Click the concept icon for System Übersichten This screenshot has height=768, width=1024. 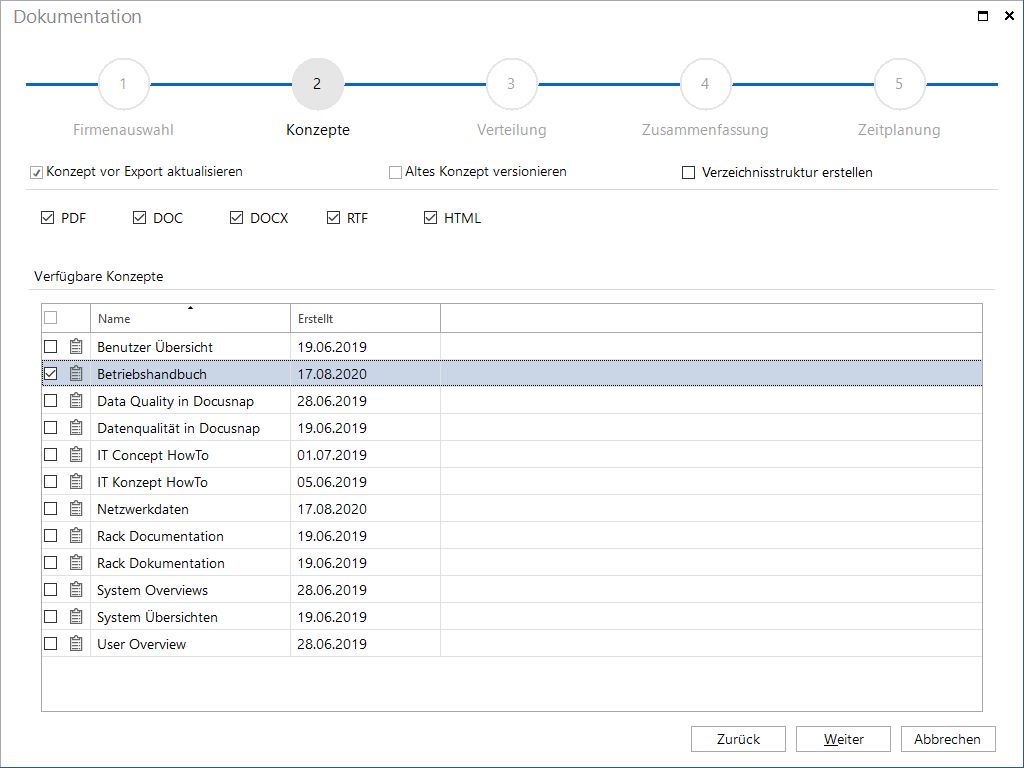(76, 616)
